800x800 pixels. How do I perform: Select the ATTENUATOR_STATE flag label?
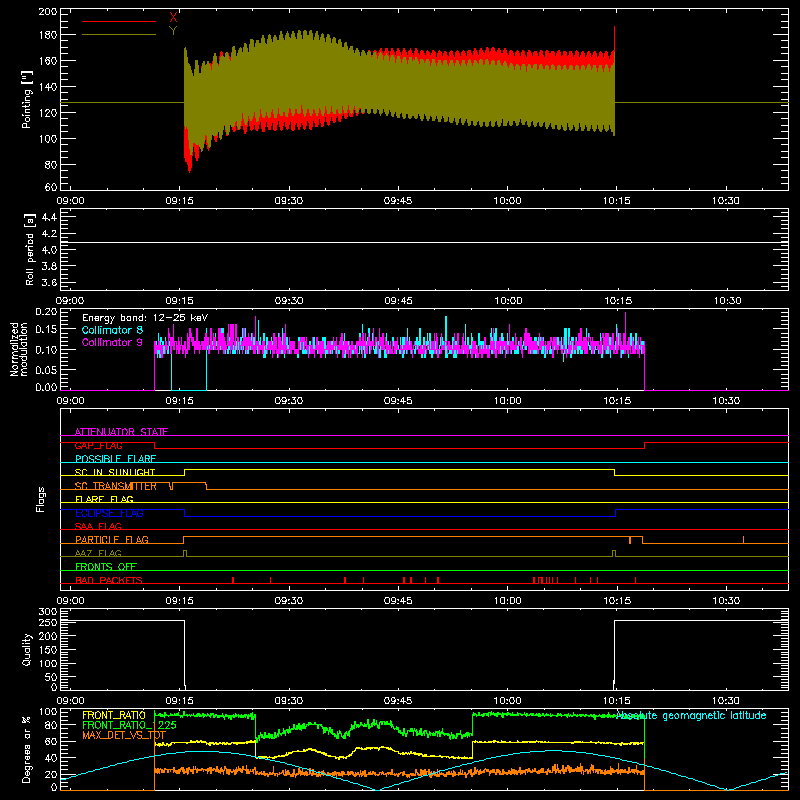[x=121, y=432]
